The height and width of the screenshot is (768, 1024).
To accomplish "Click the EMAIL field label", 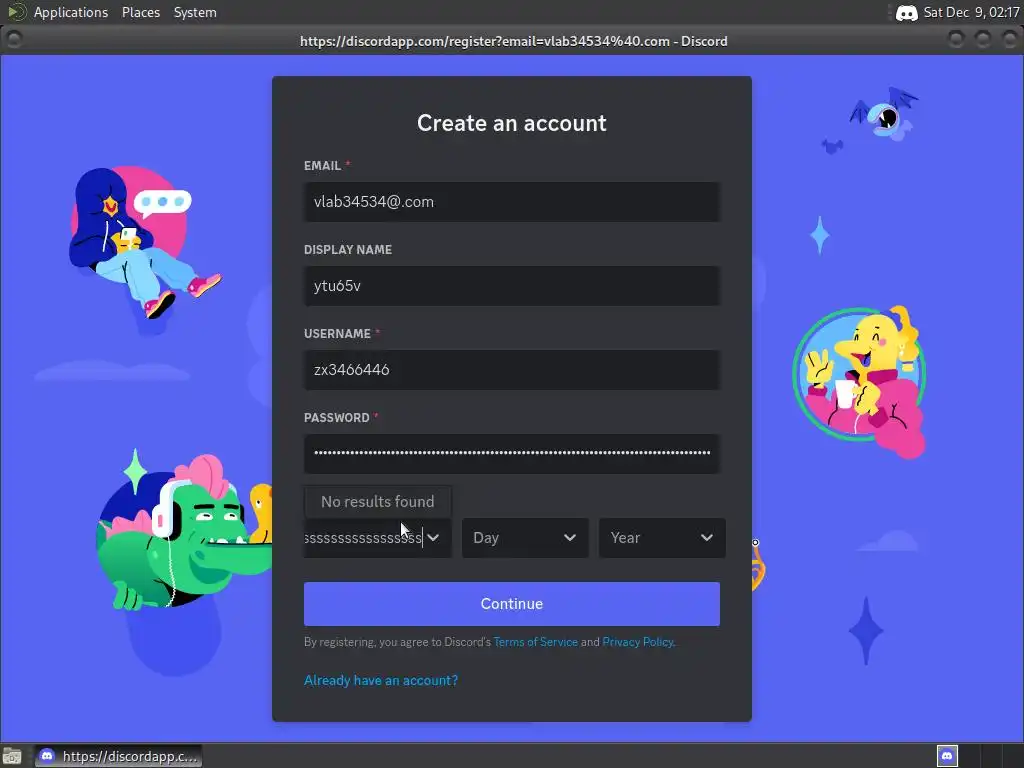I will pyautogui.click(x=323, y=166).
